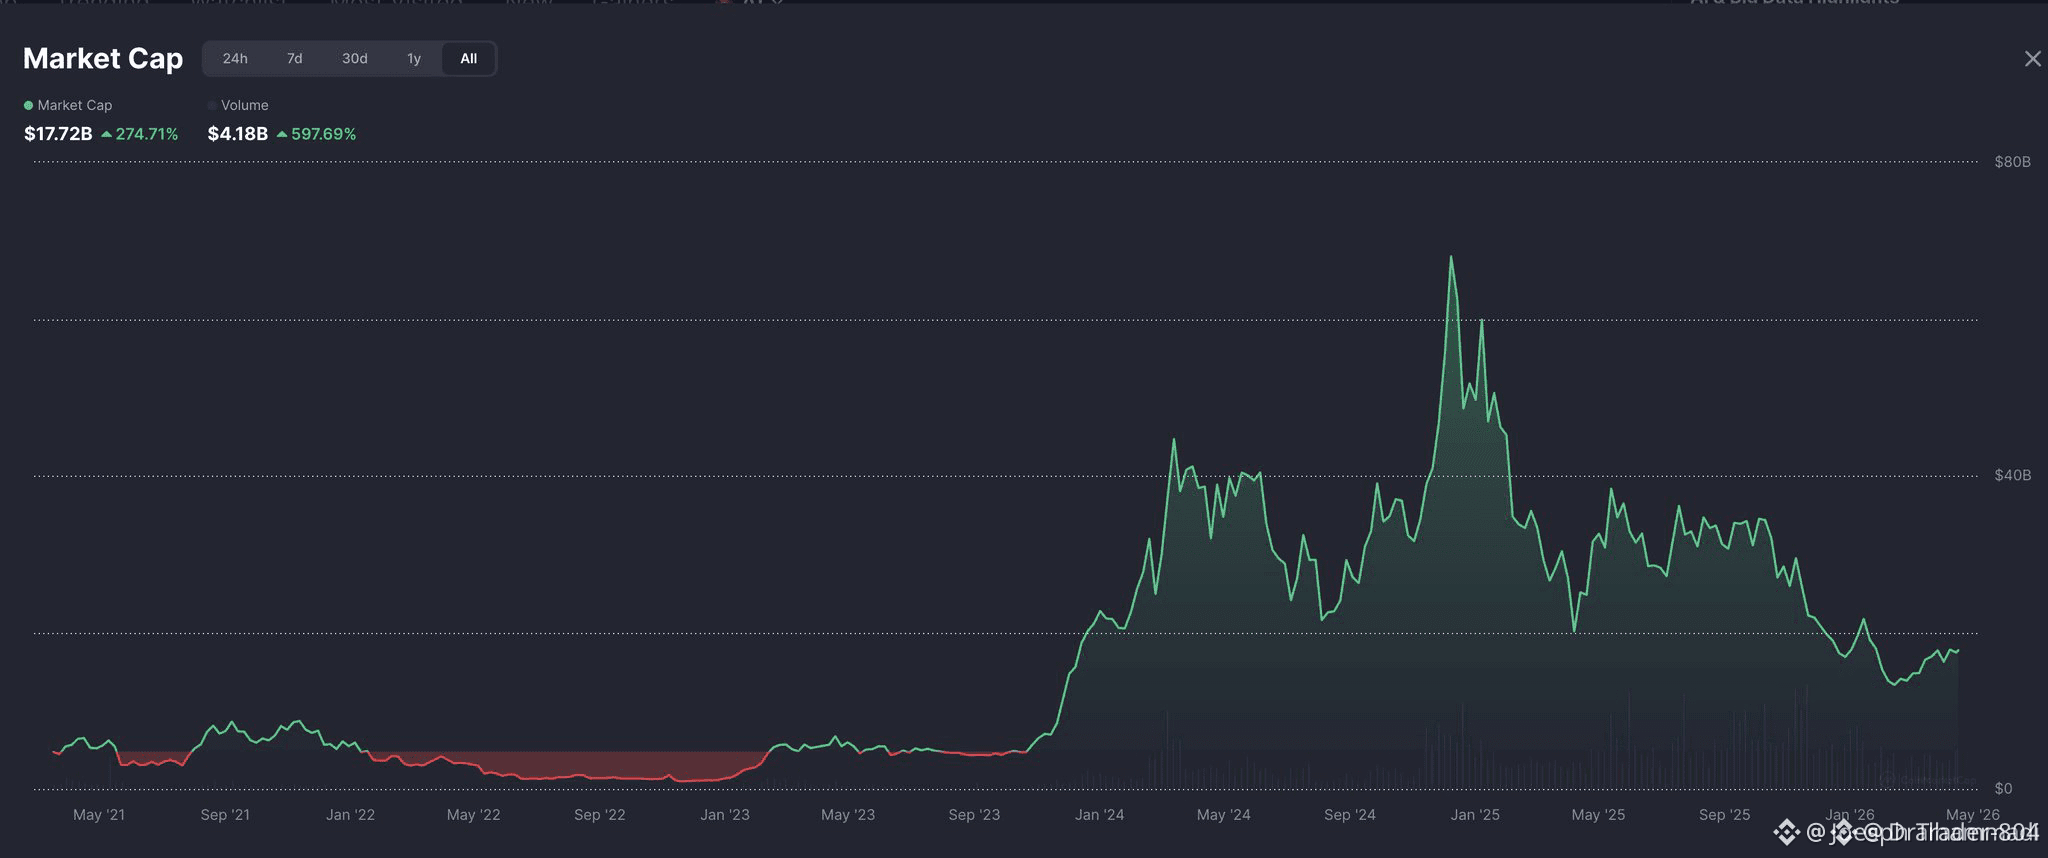Click the Sep '24 x-axis label
Viewport: 2048px width, 858px height.
(x=1350, y=815)
